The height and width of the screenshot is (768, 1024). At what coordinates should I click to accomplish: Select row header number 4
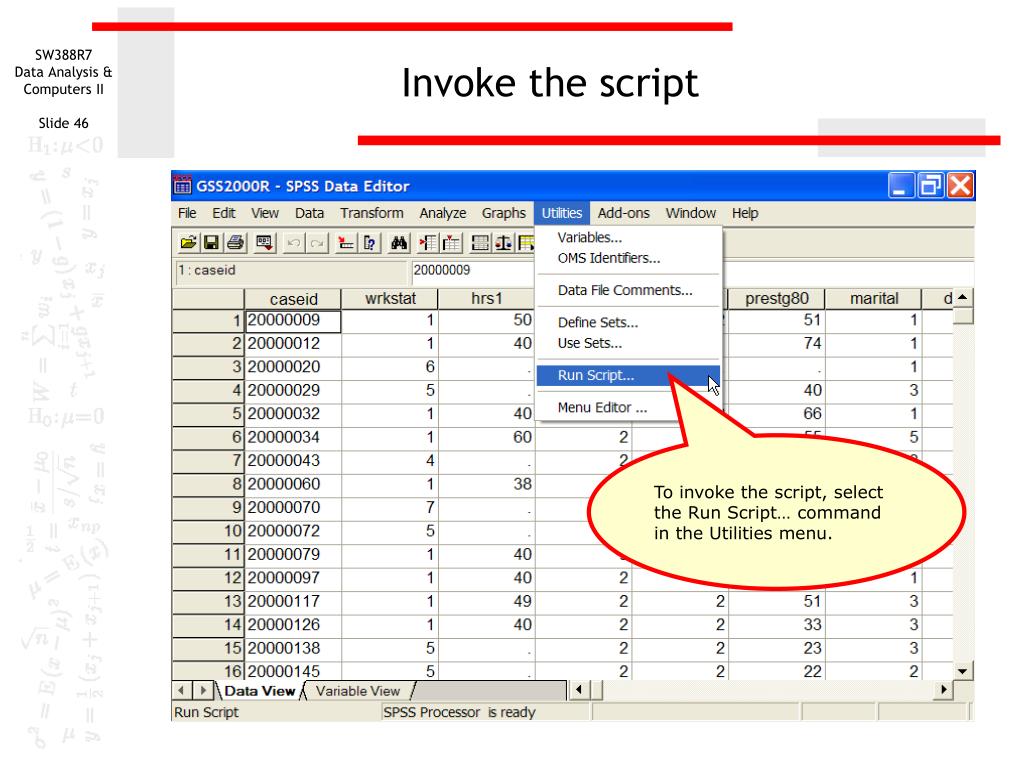pos(208,391)
